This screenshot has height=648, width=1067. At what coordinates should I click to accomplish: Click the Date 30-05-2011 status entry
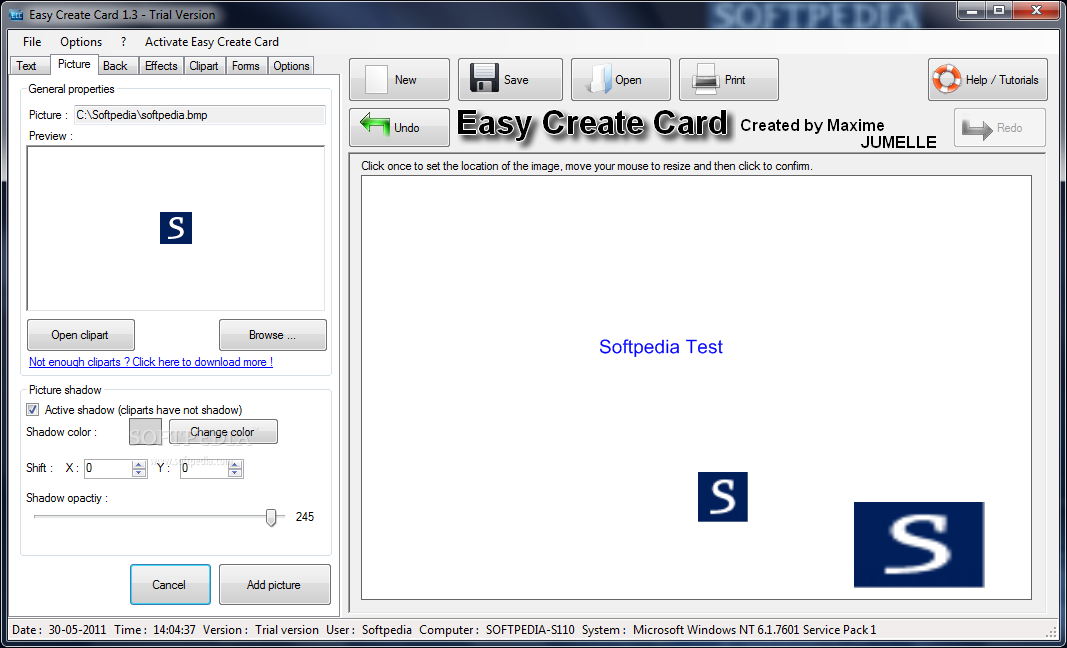click(x=59, y=630)
